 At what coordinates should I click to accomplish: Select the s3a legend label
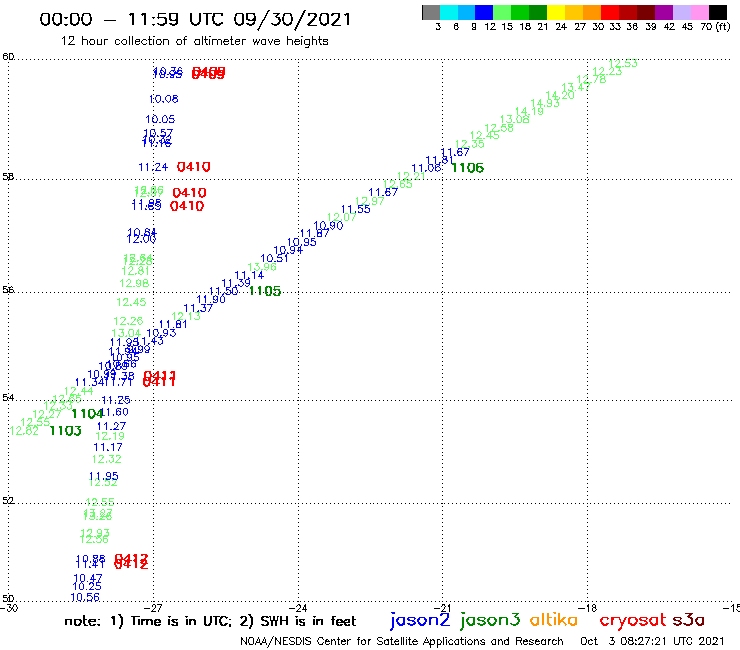pyautogui.click(x=689, y=620)
